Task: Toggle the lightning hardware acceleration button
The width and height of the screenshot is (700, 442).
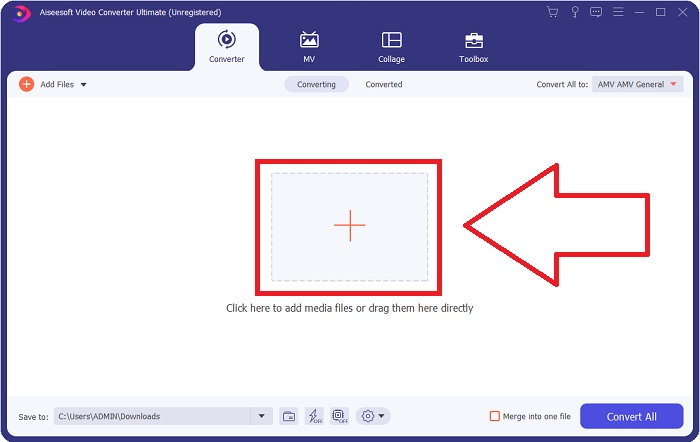Action: pos(314,416)
